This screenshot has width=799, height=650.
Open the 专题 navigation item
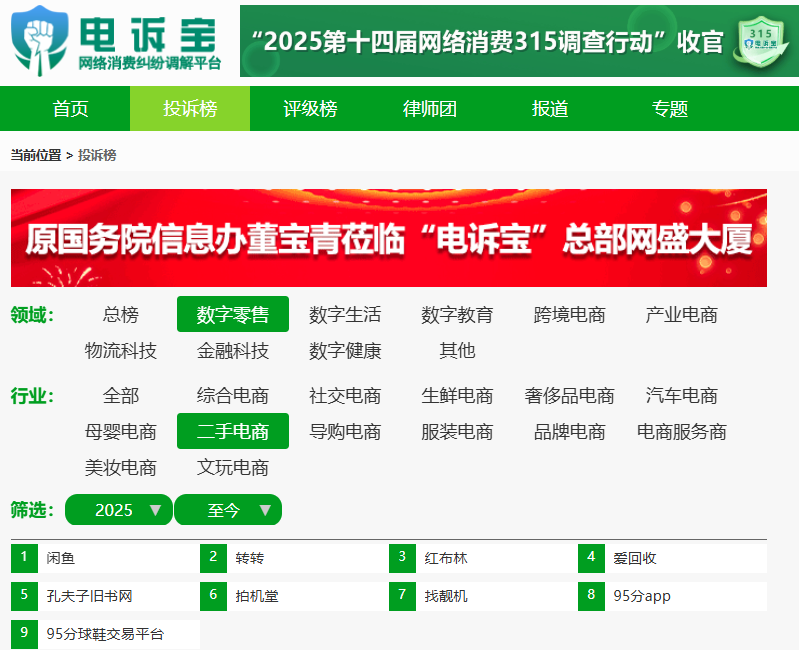(670, 109)
